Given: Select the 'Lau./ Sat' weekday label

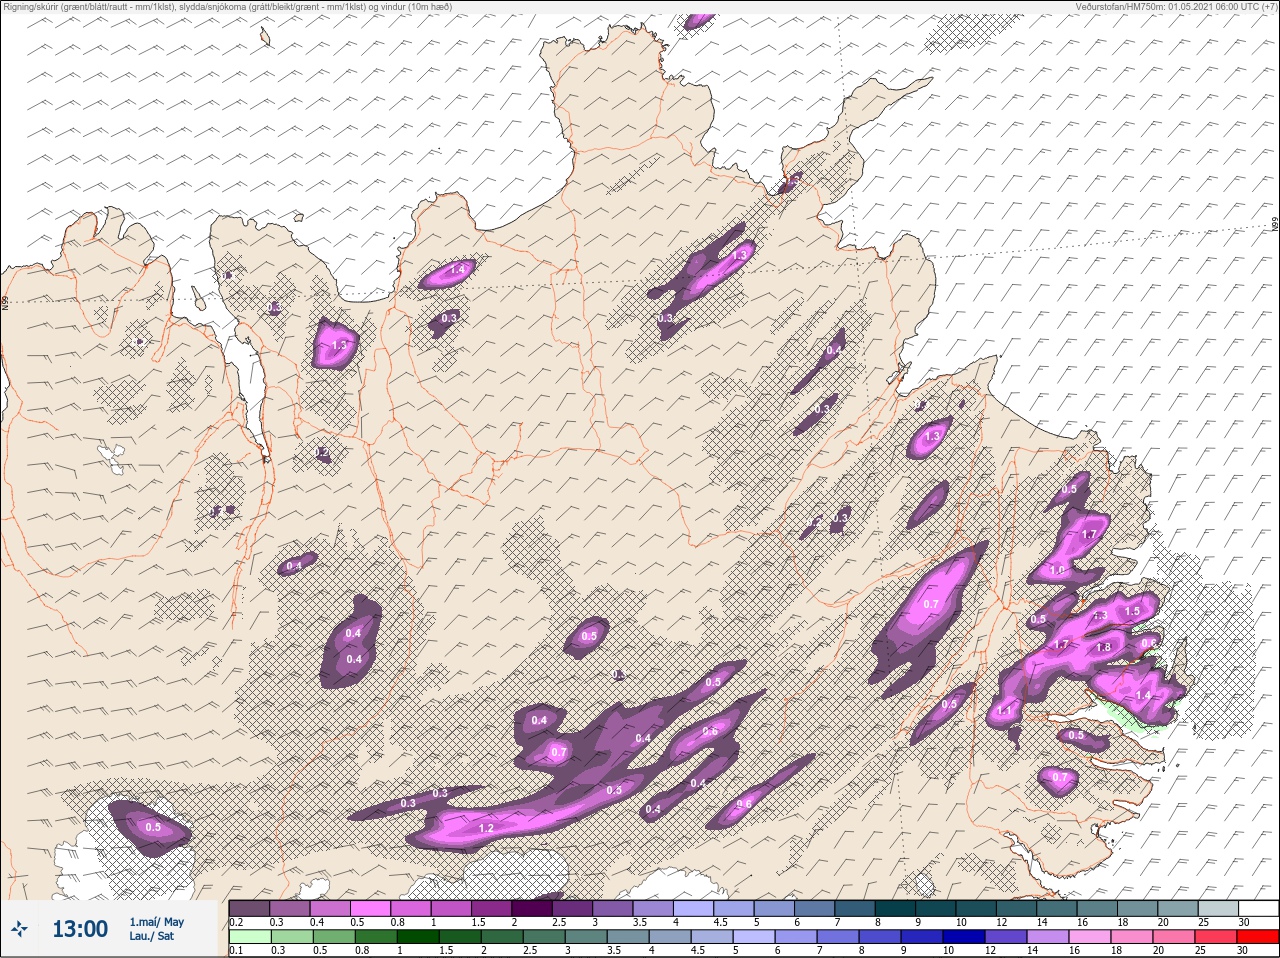Looking at the screenshot, I should tap(151, 936).
